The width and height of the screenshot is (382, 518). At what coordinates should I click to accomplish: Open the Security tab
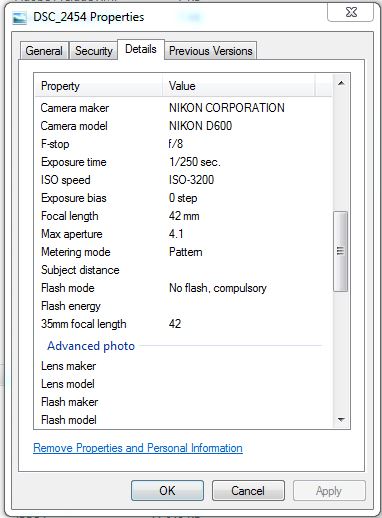point(94,51)
